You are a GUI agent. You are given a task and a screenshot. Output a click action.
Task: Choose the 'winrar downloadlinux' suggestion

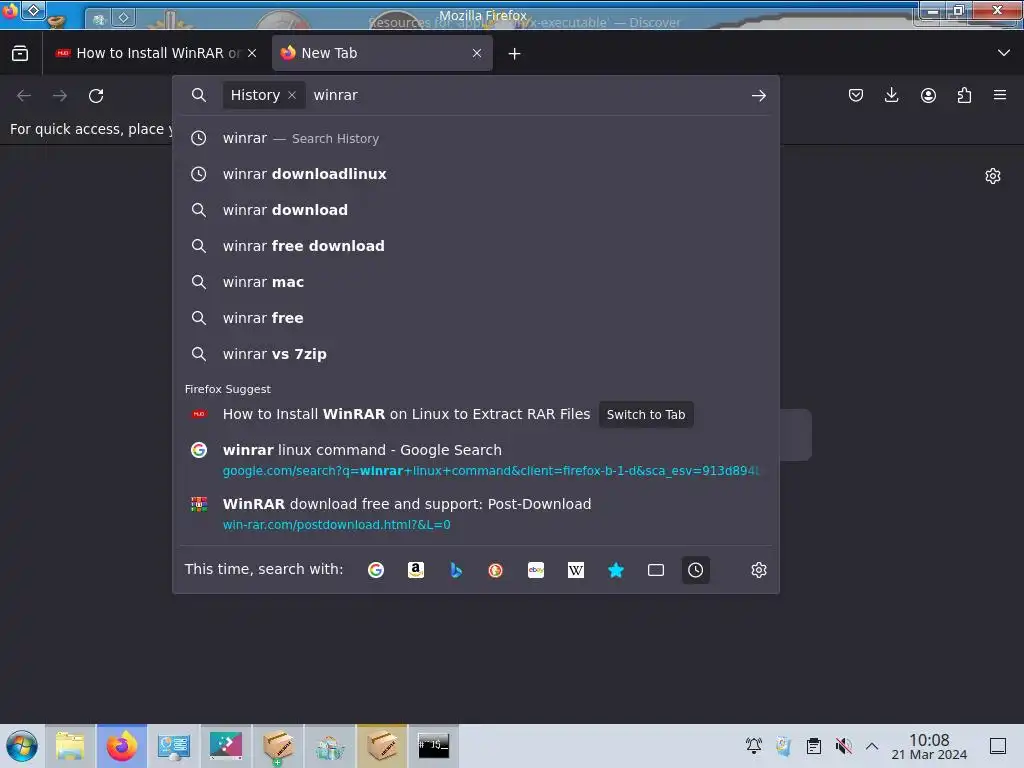[475, 174]
